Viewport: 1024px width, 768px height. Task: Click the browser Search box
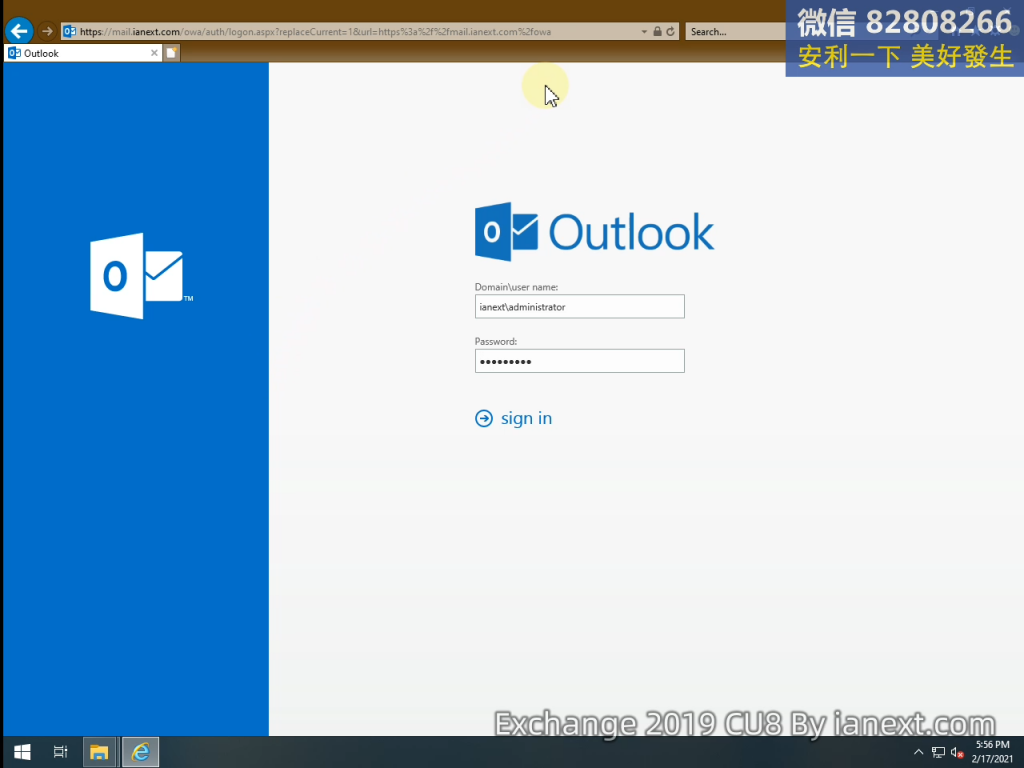735,32
